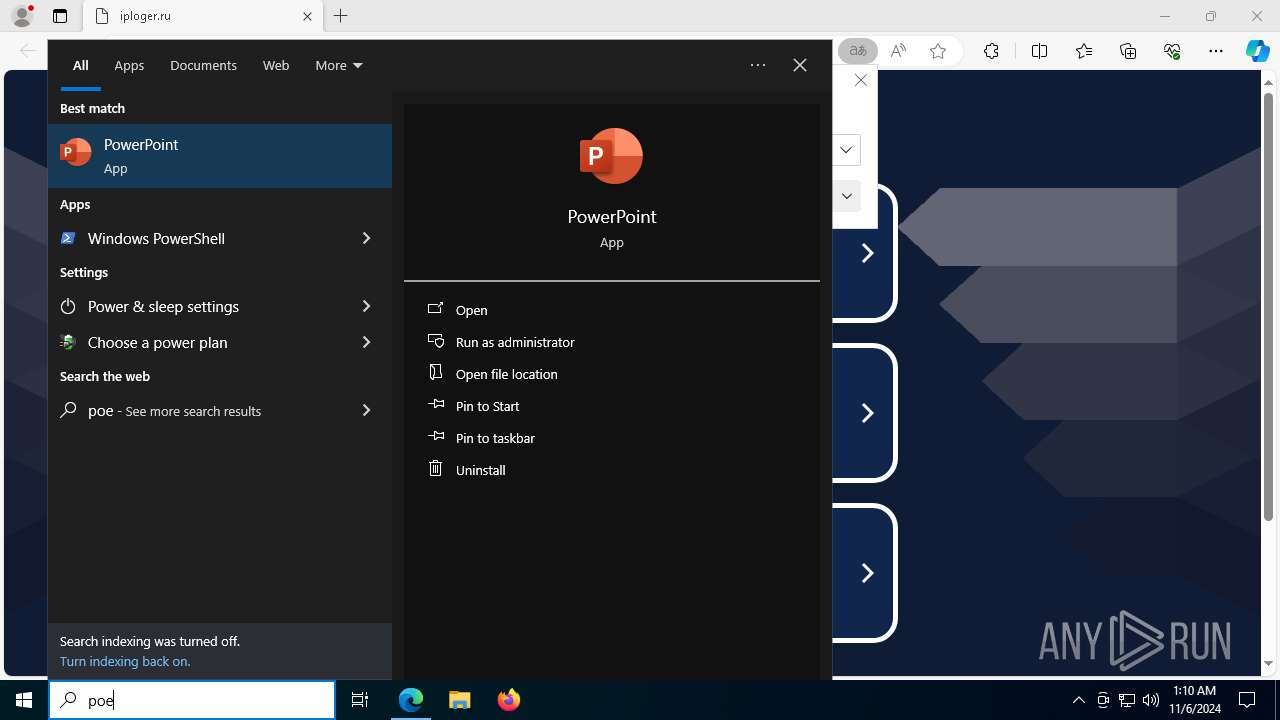Expand Power & sleep settings arrow

click(366, 306)
